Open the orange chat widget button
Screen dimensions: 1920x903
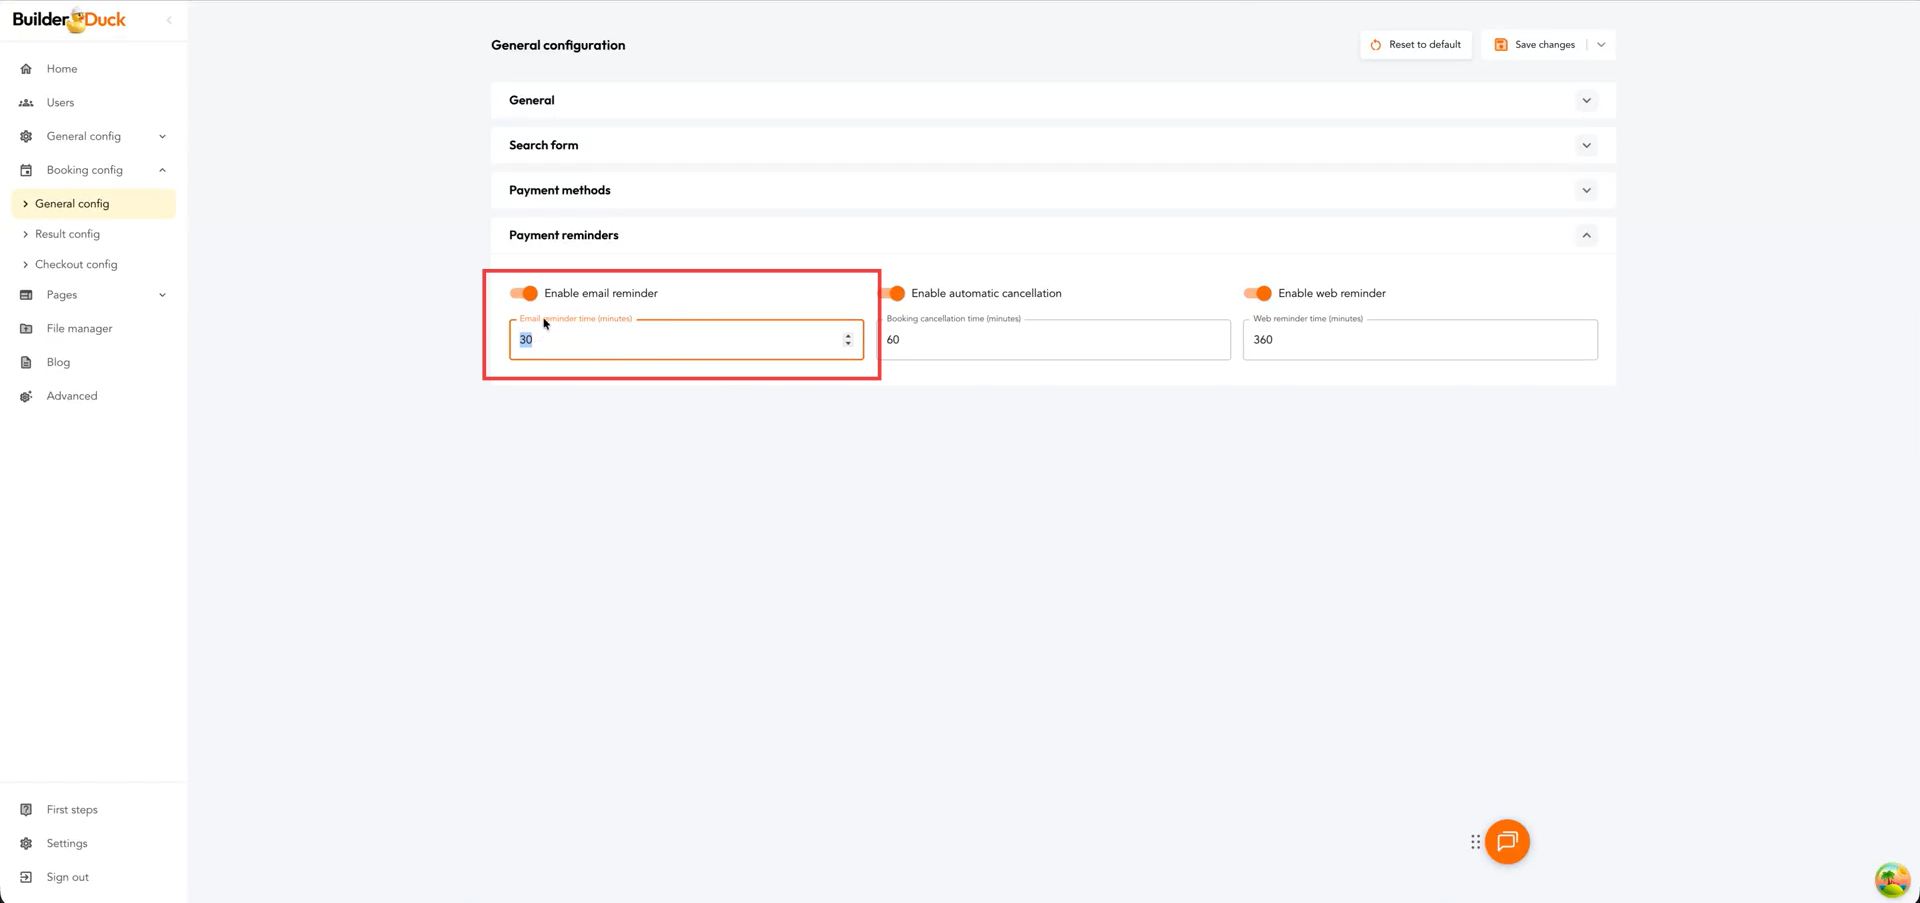[x=1506, y=842]
